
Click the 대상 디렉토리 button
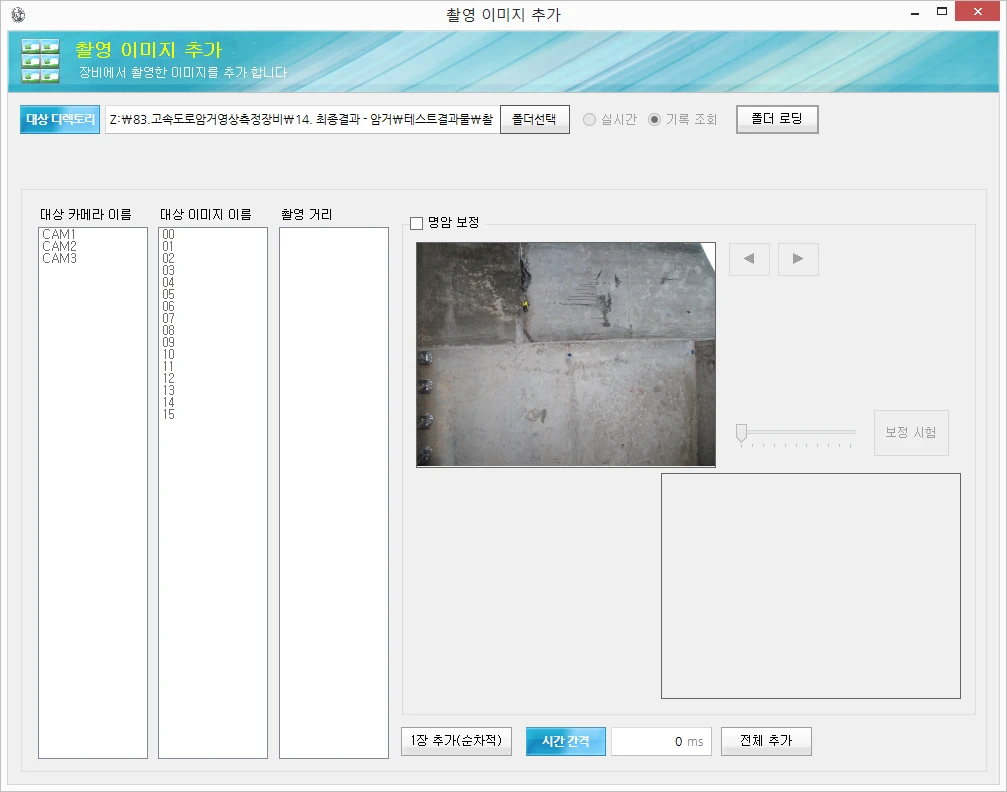[60, 119]
